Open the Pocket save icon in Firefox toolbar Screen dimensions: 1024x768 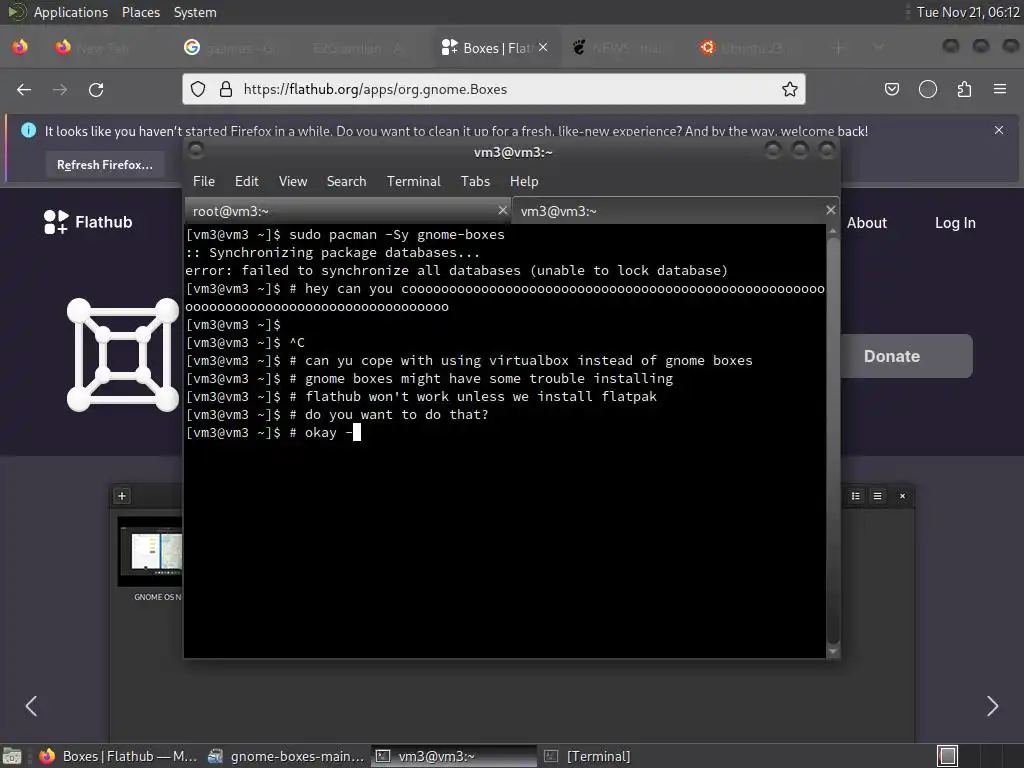point(891,89)
